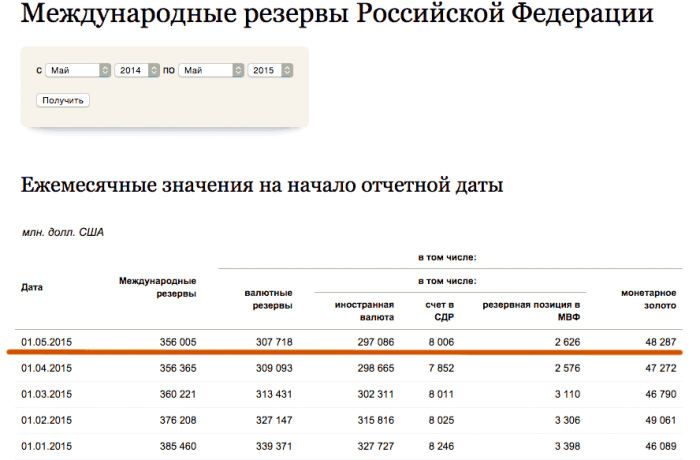
Task: Click the счет в СДР column header
Action: point(440,311)
